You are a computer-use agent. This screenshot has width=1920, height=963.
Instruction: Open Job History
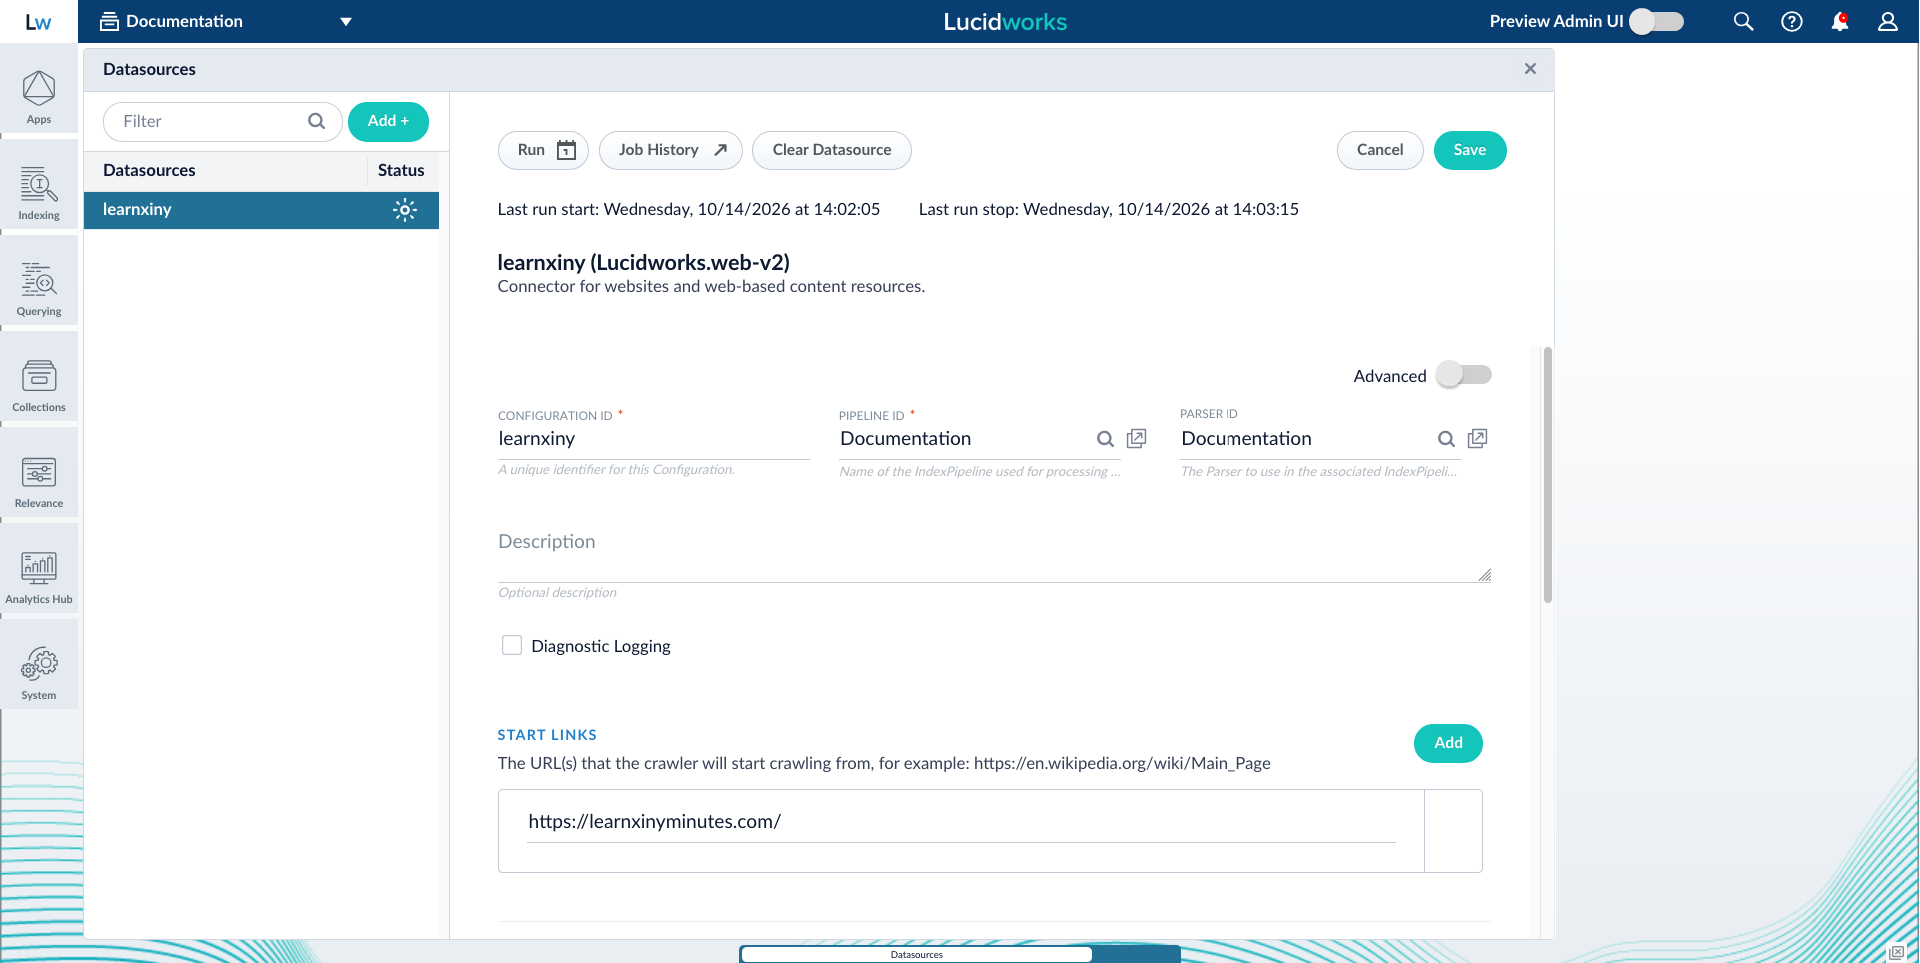click(671, 150)
